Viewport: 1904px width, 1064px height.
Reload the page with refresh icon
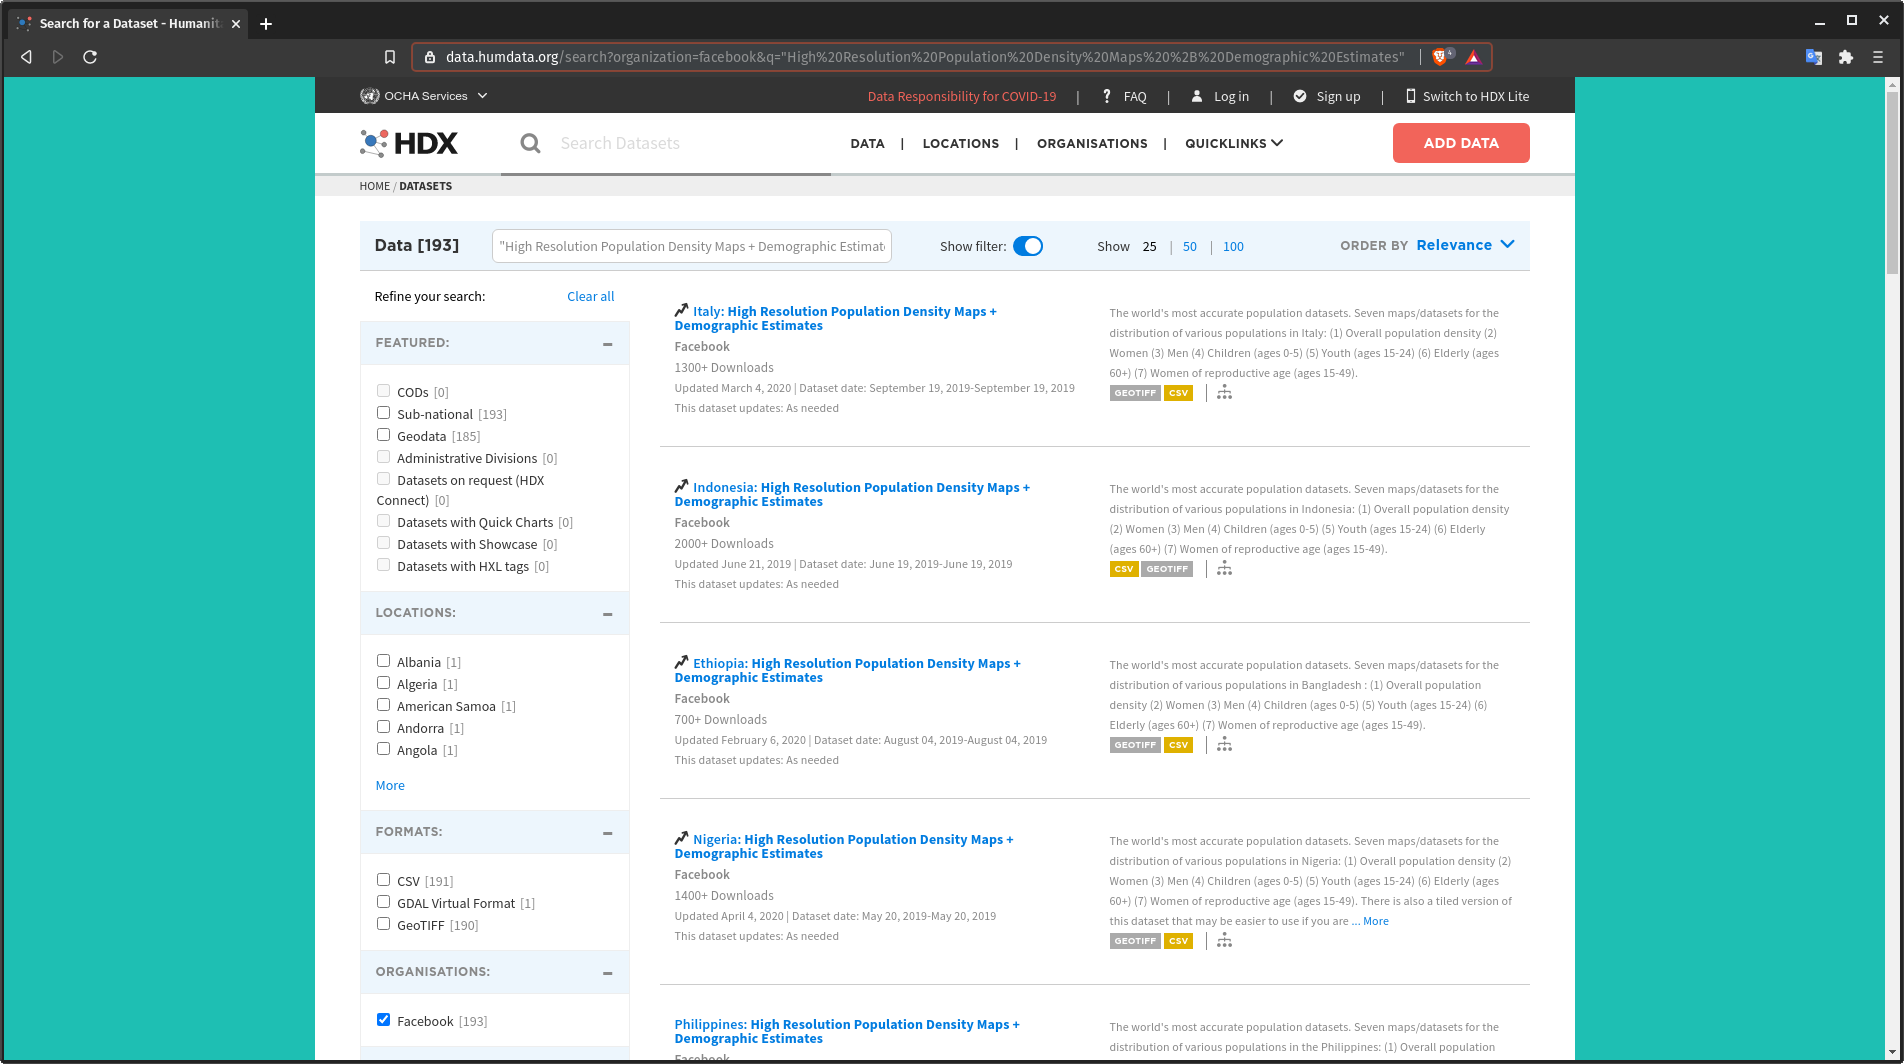click(90, 57)
